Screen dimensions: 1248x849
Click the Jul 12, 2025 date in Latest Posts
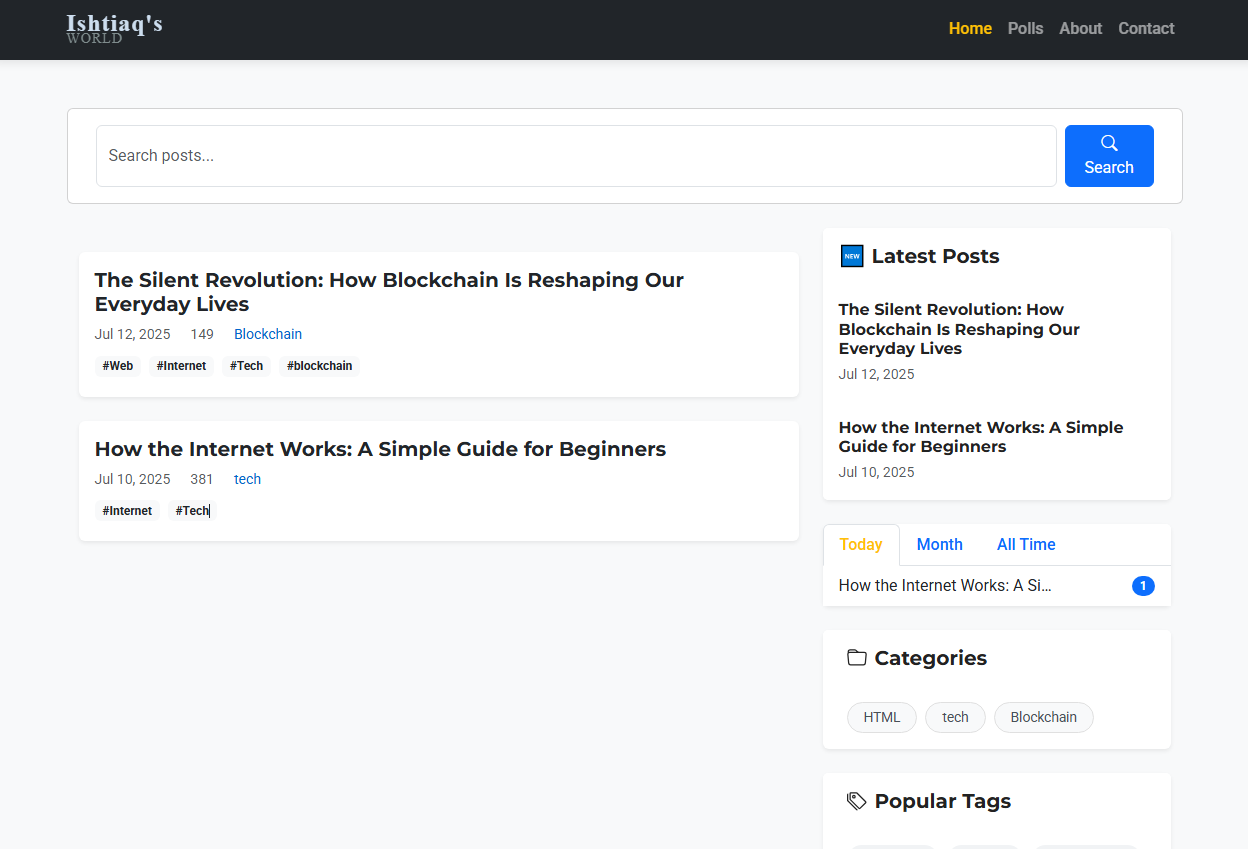pos(877,374)
